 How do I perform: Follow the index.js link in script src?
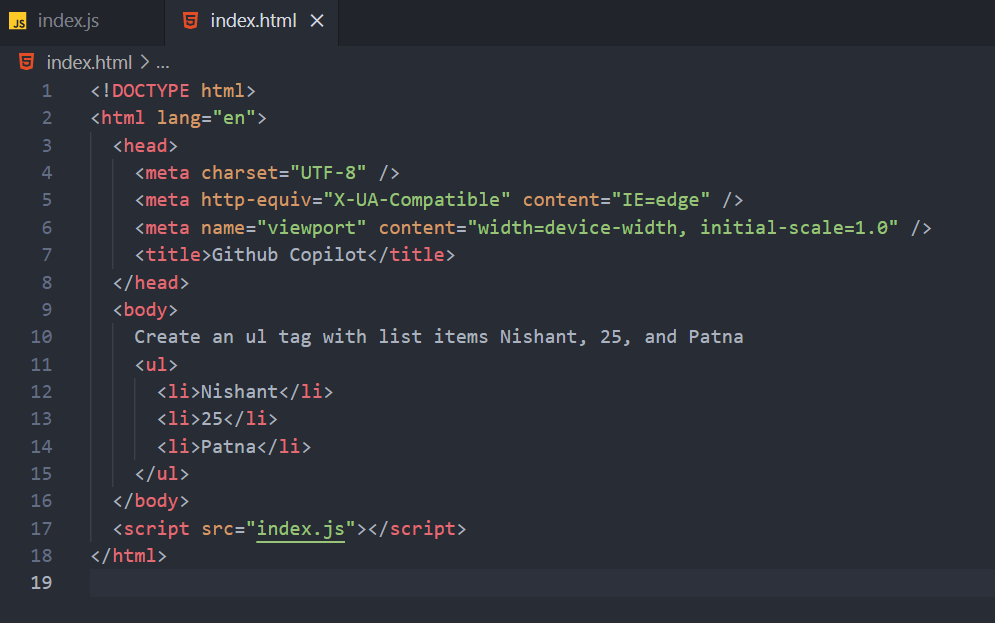click(300, 528)
